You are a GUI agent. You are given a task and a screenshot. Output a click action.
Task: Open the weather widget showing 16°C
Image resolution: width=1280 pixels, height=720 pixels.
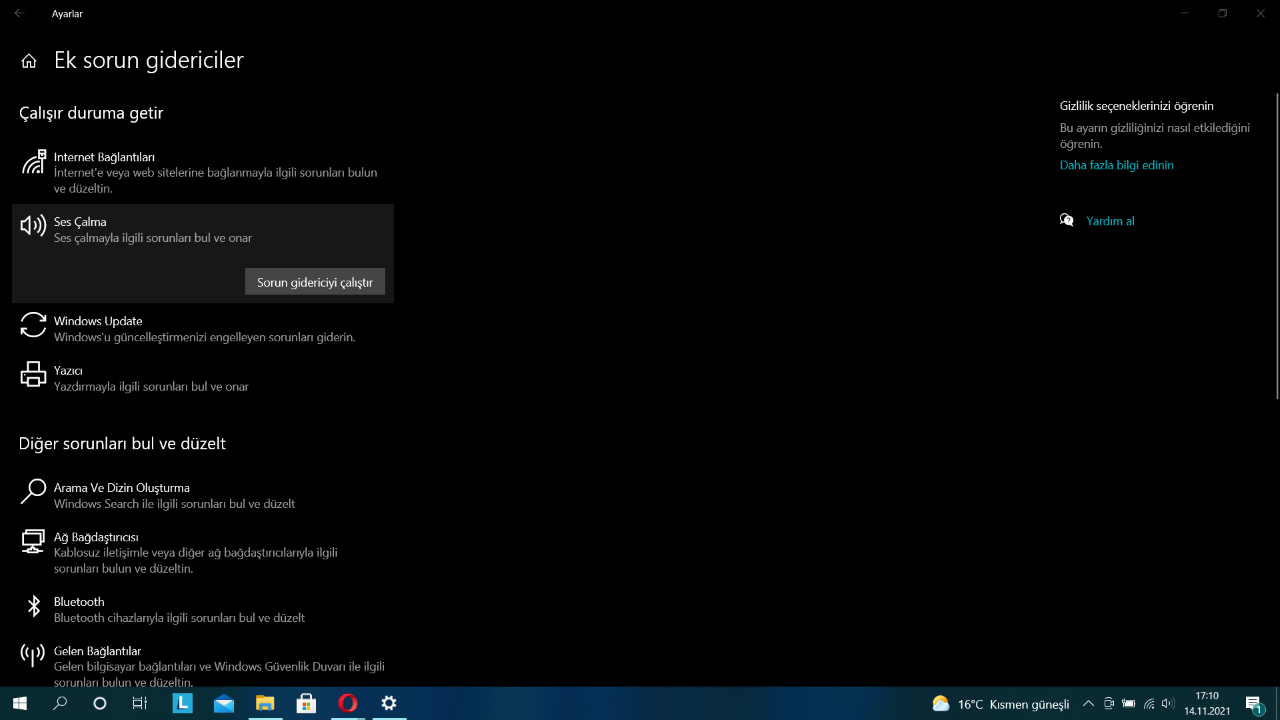(x=1000, y=704)
